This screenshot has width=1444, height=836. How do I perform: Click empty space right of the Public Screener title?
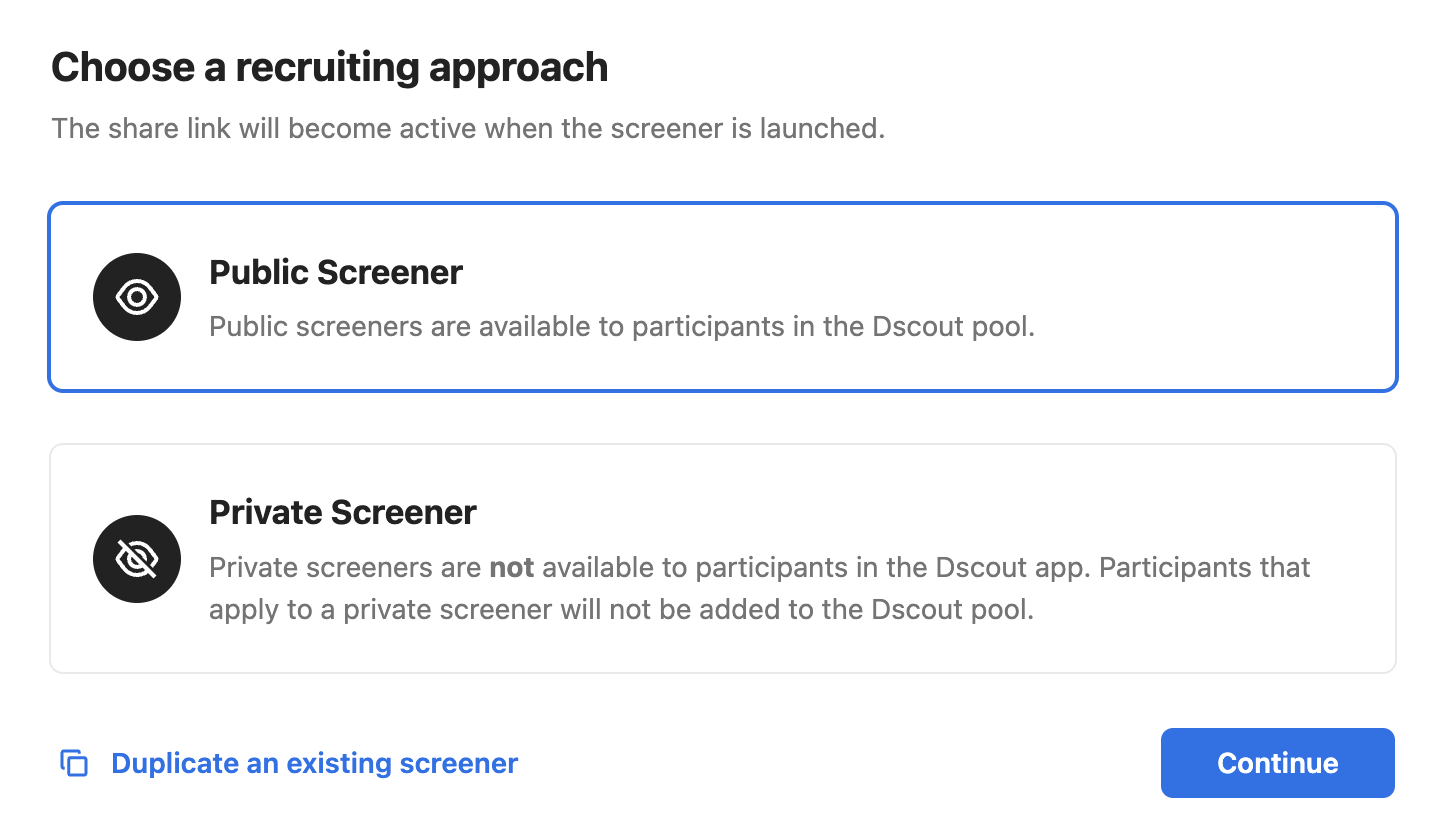(x=900, y=272)
